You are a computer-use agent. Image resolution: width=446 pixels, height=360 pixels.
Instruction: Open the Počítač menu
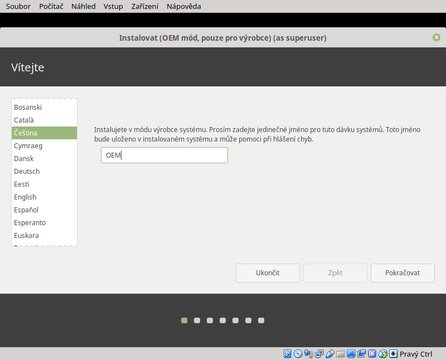pos(51,6)
